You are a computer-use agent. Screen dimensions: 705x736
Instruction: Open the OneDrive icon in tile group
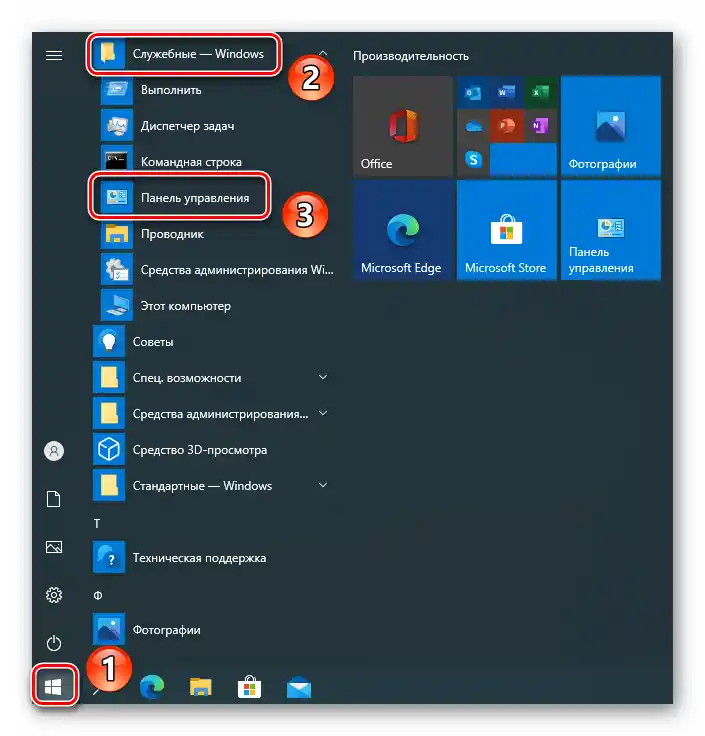click(473, 126)
